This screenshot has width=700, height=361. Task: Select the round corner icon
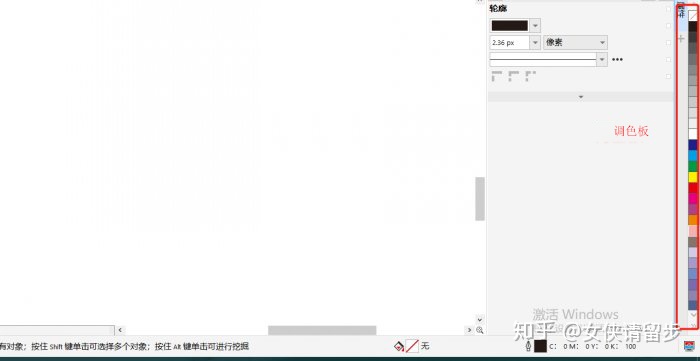[x=514, y=76]
